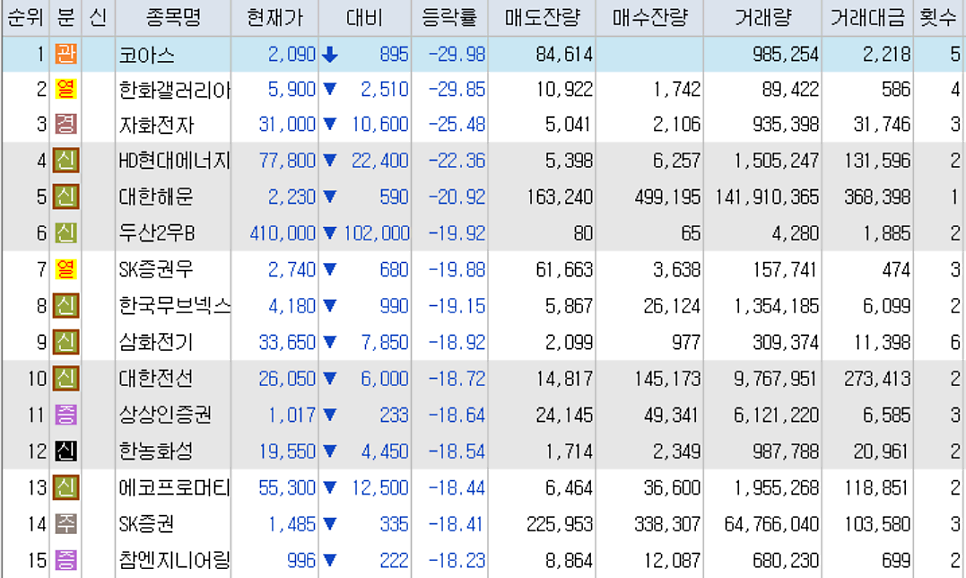The height and width of the screenshot is (578, 966).
Task: Select stock name SK증권 in row 14
Action: click(x=147, y=524)
